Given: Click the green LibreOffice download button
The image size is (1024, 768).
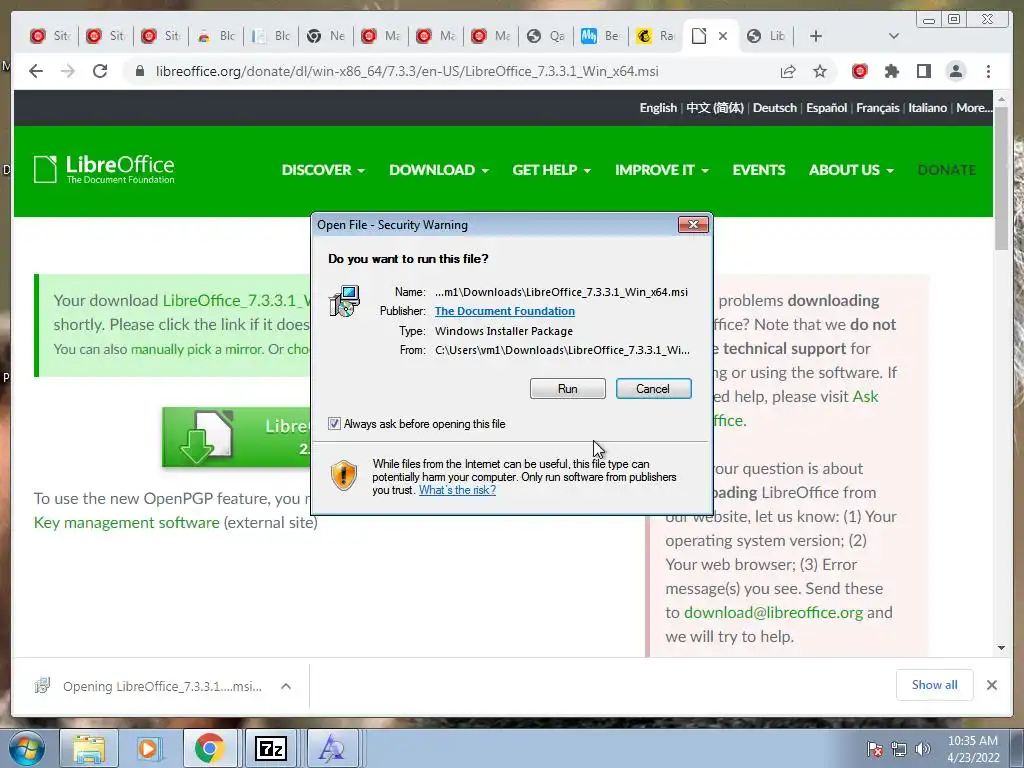Looking at the screenshot, I should pyautogui.click(x=236, y=437).
